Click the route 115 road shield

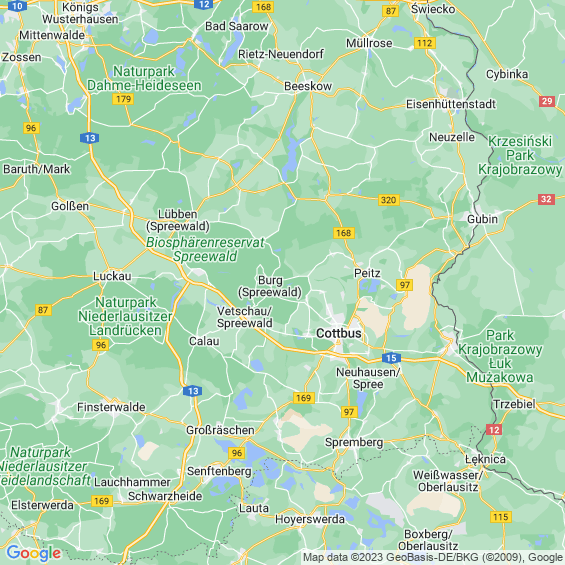pos(501,517)
